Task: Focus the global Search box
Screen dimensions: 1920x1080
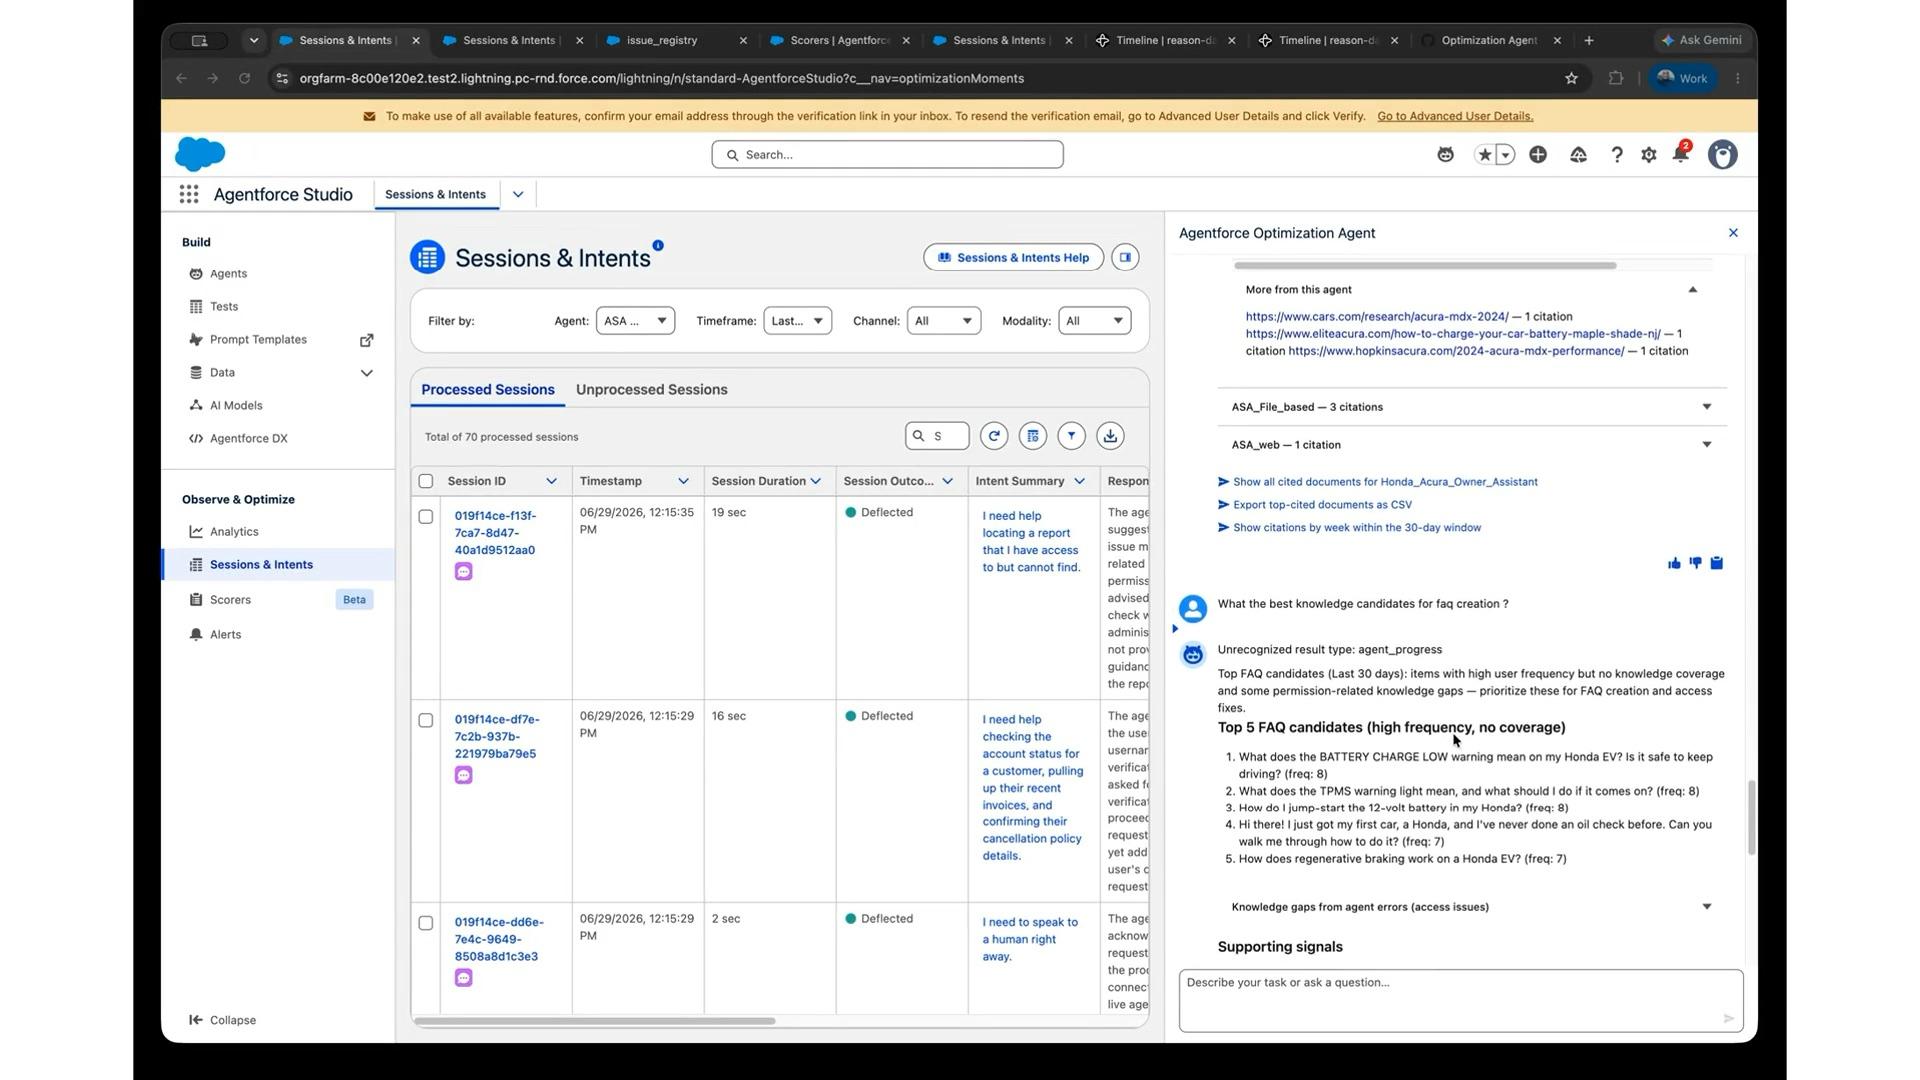Action: pyautogui.click(x=887, y=154)
